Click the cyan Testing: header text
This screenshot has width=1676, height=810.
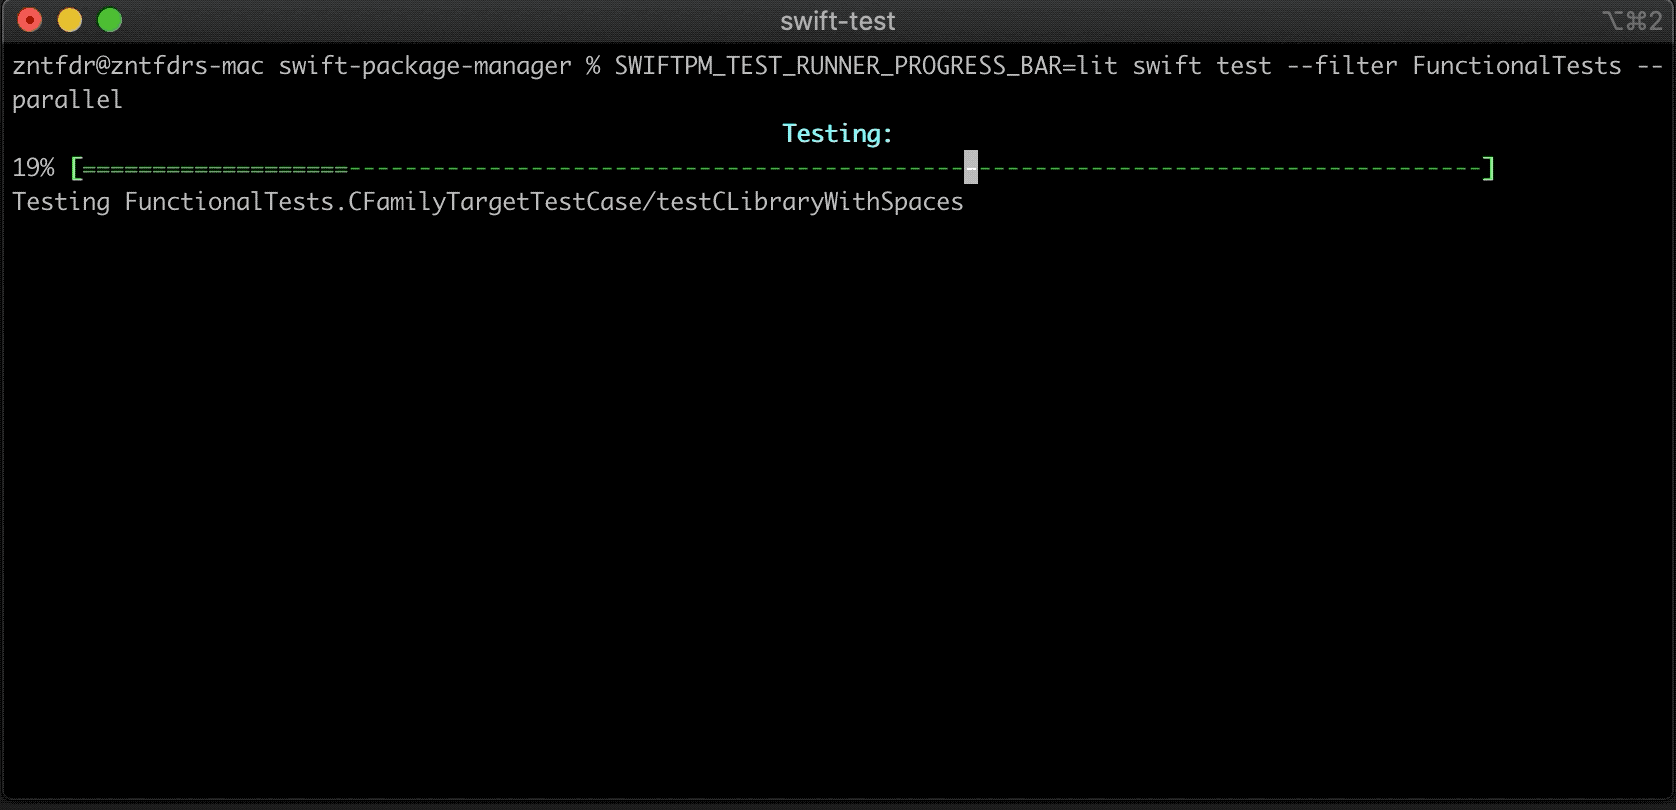pyautogui.click(x=838, y=134)
